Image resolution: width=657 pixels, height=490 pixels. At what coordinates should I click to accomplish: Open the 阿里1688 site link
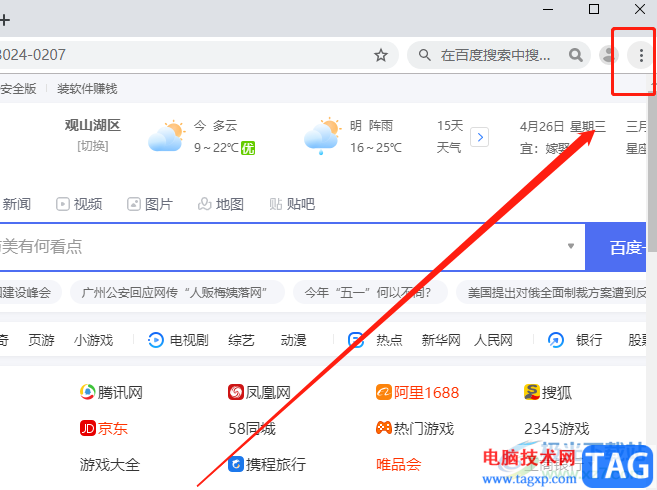tap(417, 392)
